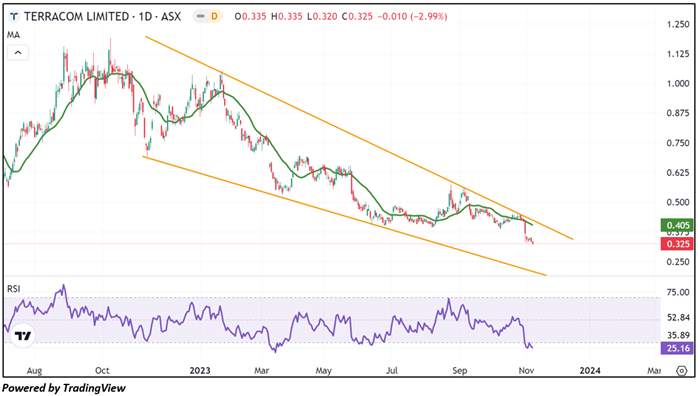Click the 0.625 price axis label
The height and width of the screenshot is (396, 698).
tap(678, 173)
